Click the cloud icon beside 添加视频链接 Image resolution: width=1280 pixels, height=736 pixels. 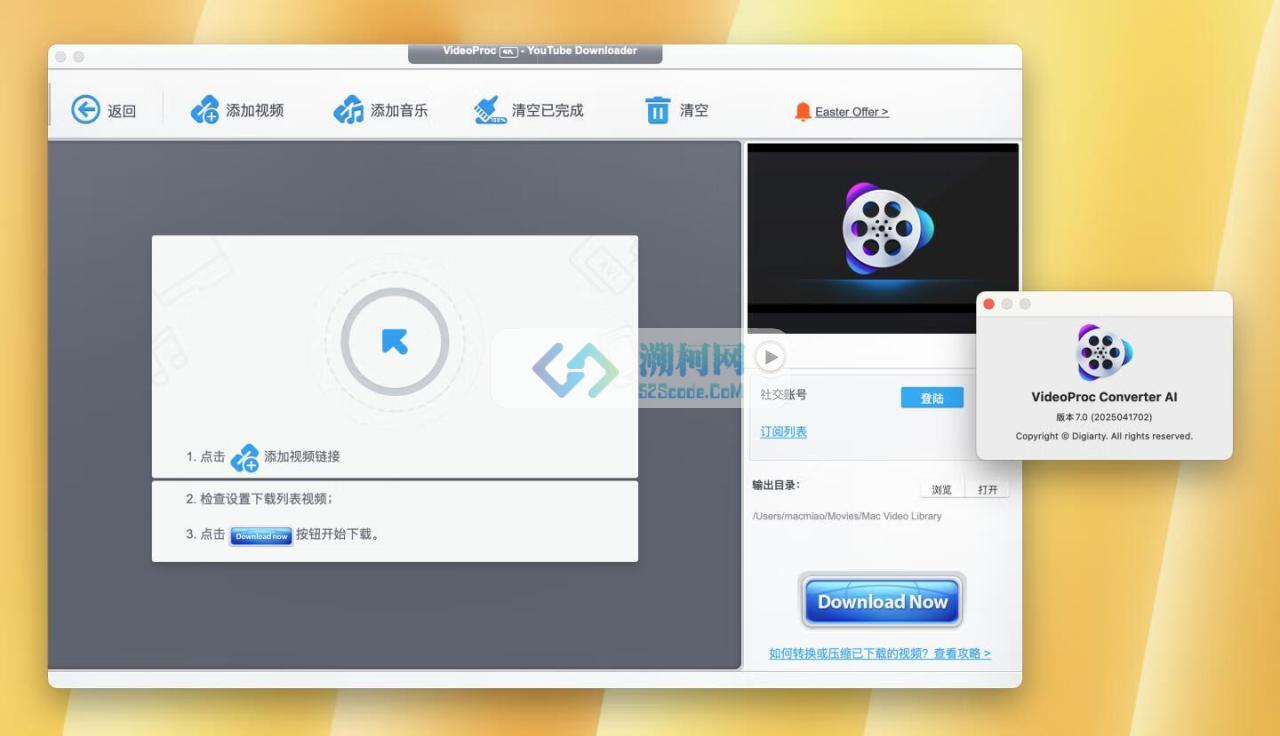tap(244, 458)
